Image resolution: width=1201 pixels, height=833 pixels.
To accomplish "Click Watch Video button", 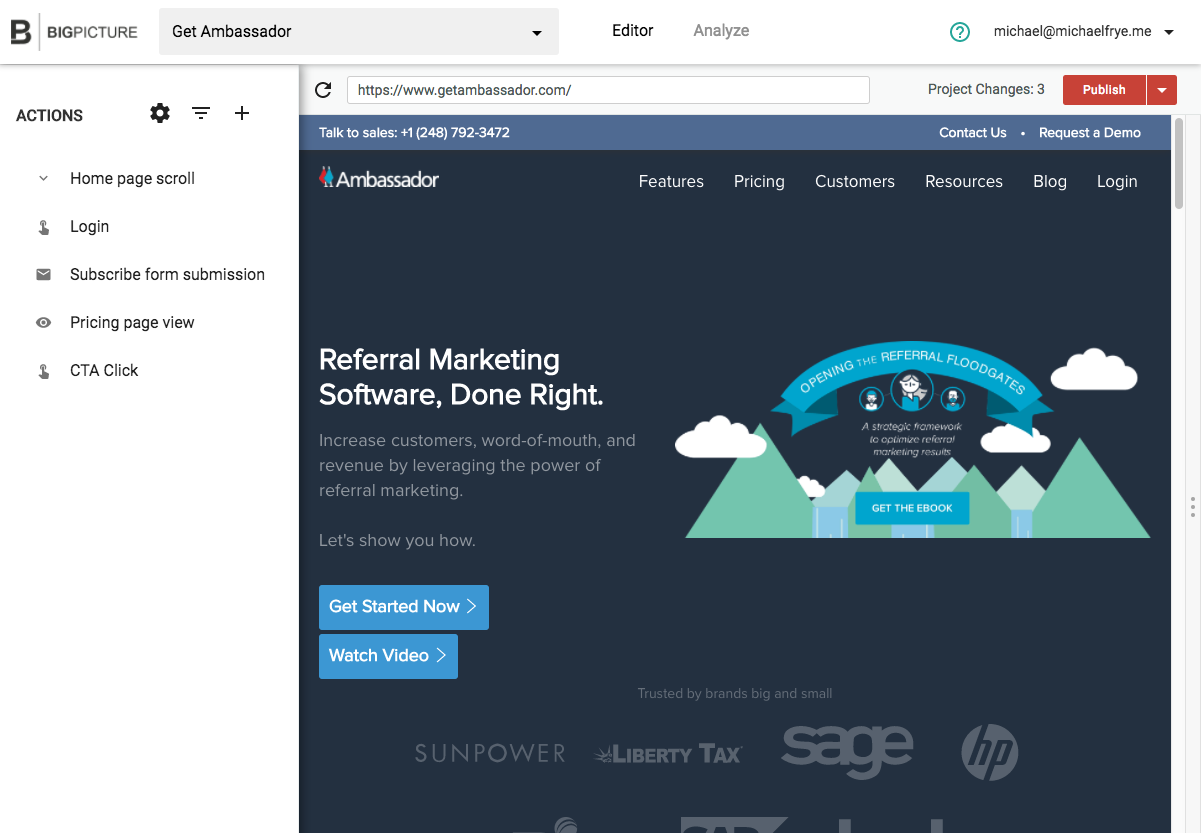I will [388, 656].
